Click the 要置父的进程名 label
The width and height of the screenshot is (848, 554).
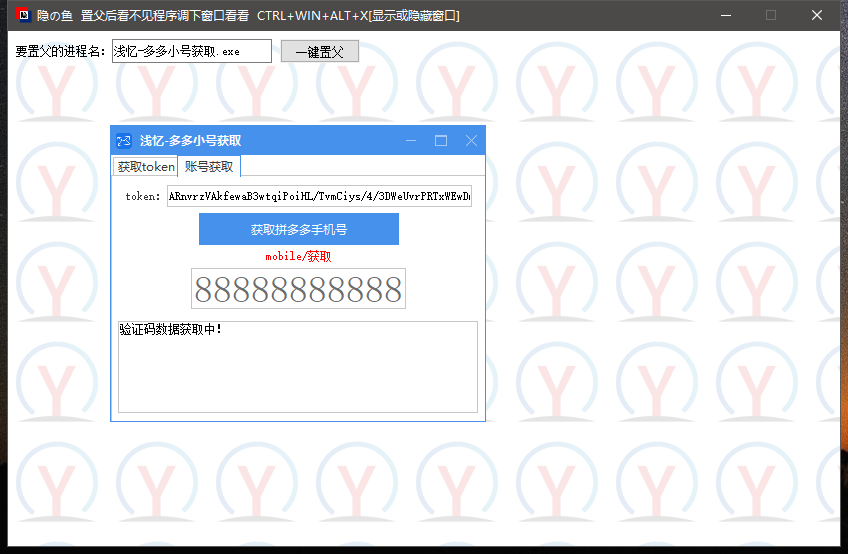point(60,51)
